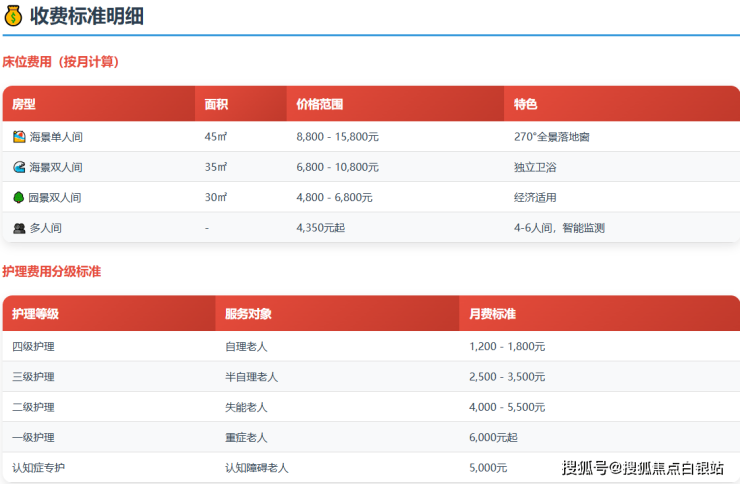Click the 6,000元起 monthly fee cell
This screenshot has width=740, height=484.
point(494,438)
